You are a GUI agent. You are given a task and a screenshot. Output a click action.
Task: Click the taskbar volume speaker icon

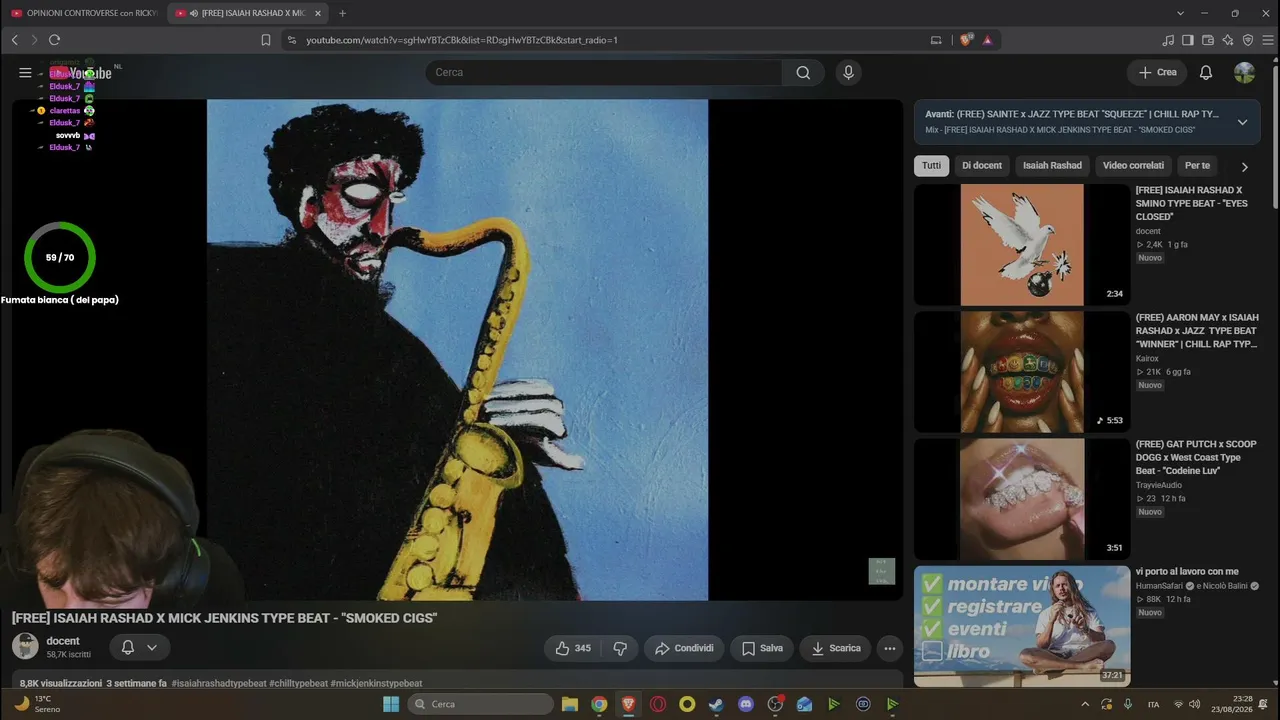(x=1193, y=704)
